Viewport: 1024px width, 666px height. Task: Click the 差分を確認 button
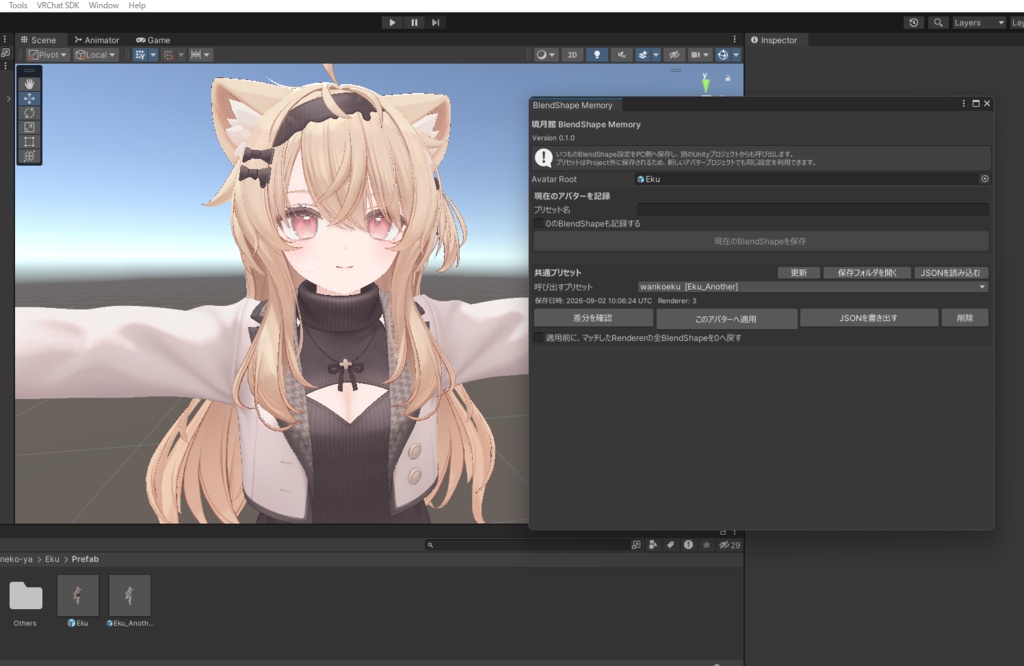tap(593, 318)
